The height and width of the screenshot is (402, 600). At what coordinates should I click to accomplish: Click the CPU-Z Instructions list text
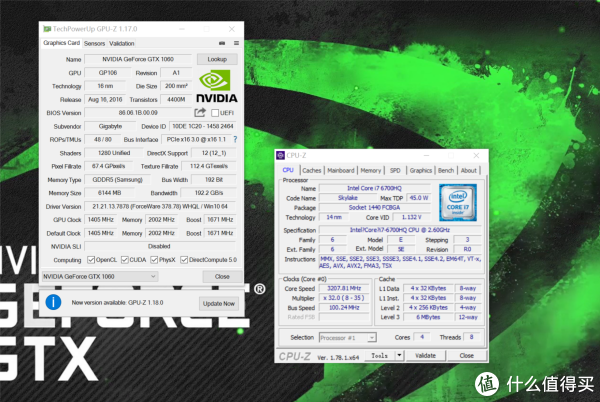pos(400,262)
